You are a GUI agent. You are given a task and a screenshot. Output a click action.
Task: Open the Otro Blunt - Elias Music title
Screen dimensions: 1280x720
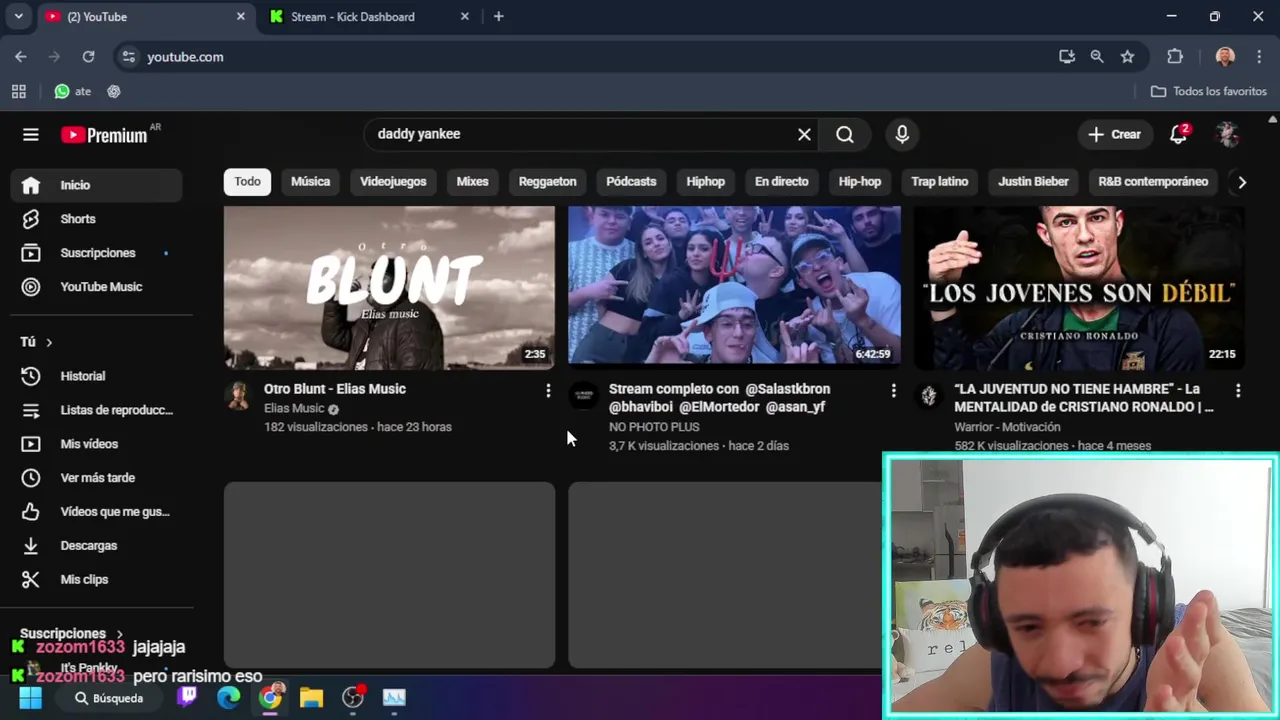335,389
